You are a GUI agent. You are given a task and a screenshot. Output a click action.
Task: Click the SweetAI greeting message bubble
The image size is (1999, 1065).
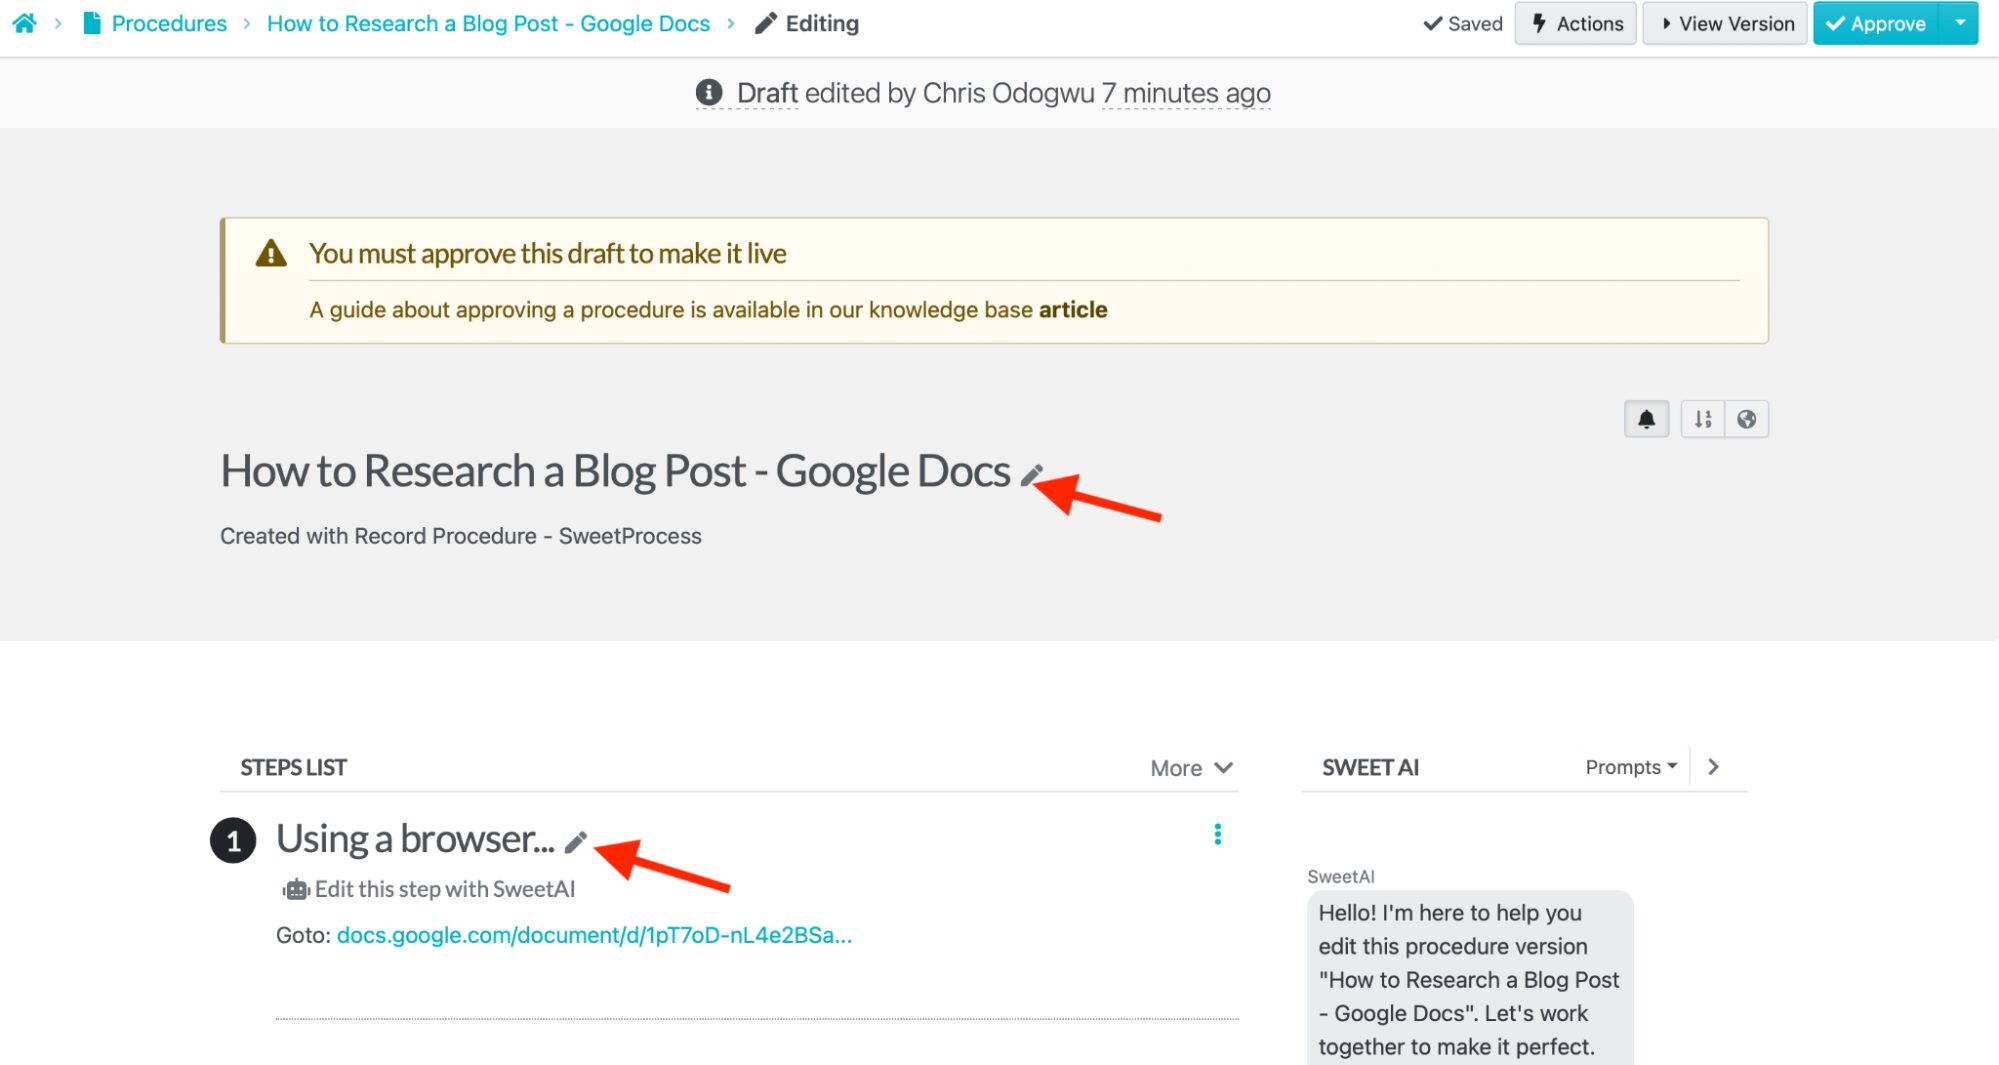[x=1470, y=978]
